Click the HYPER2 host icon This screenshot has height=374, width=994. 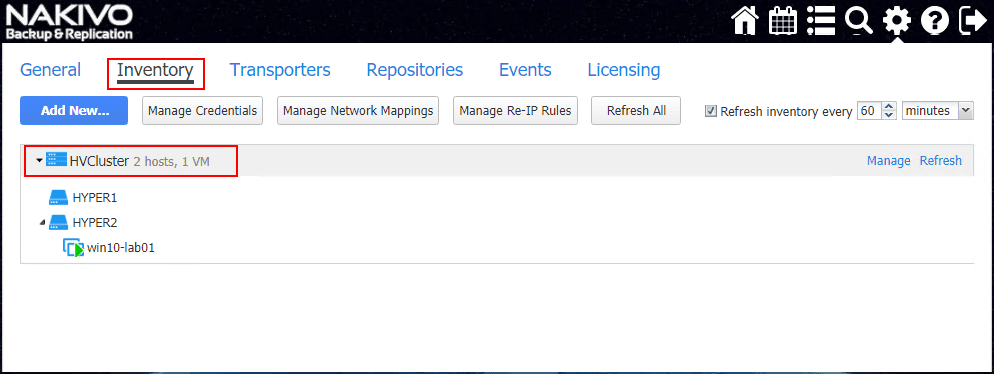pos(58,222)
